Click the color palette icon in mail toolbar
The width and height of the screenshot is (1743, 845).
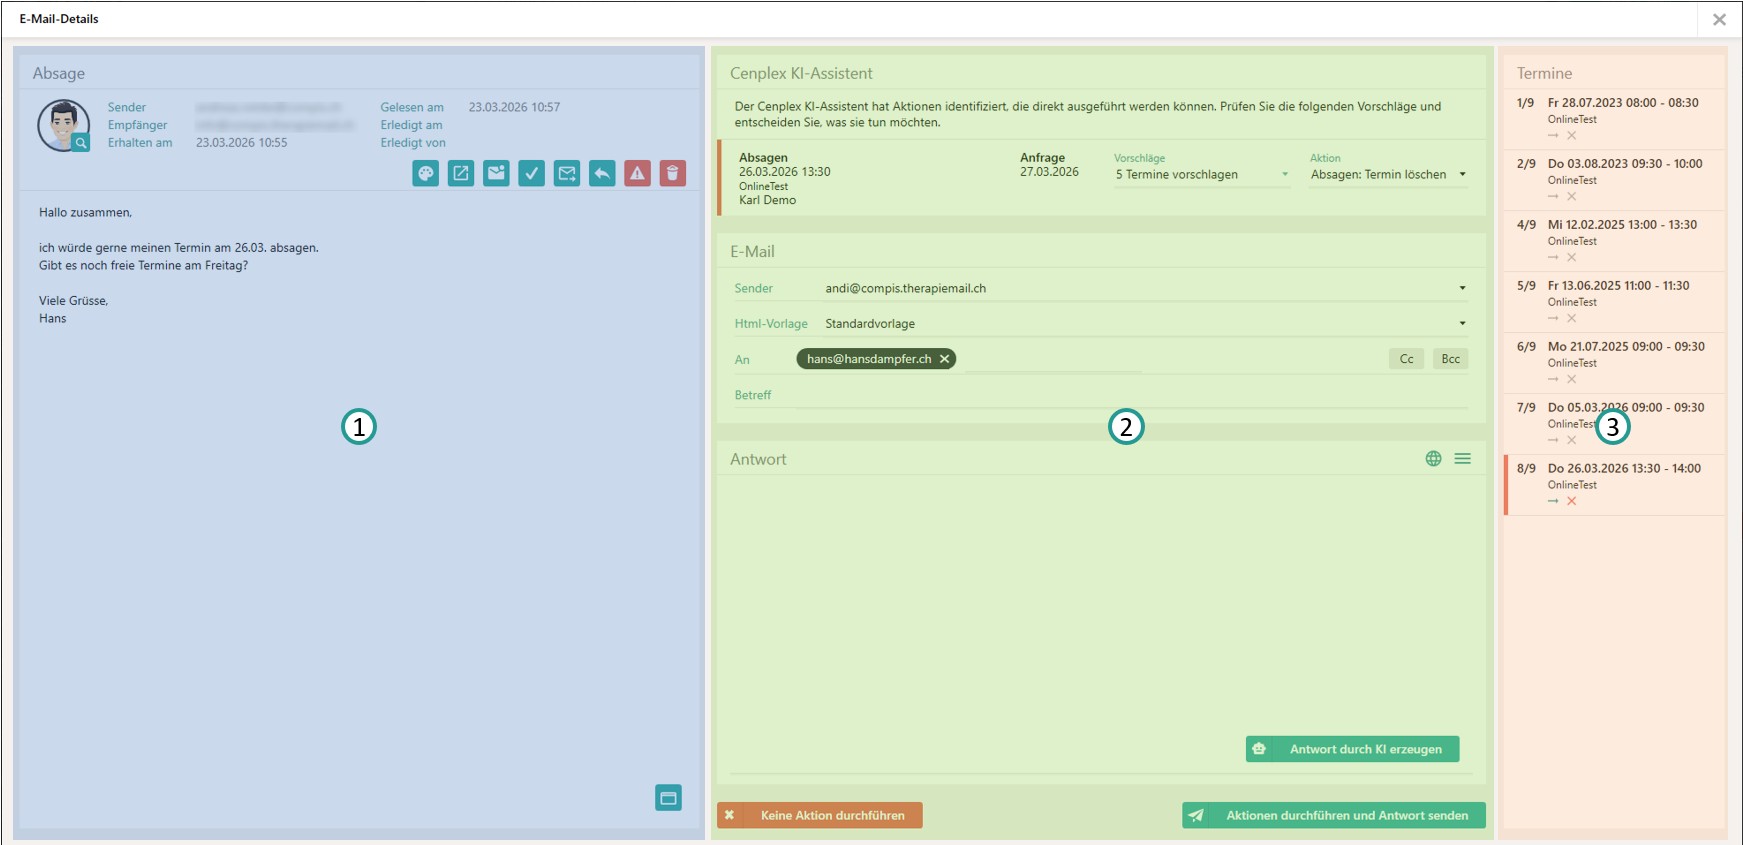[x=426, y=173]
